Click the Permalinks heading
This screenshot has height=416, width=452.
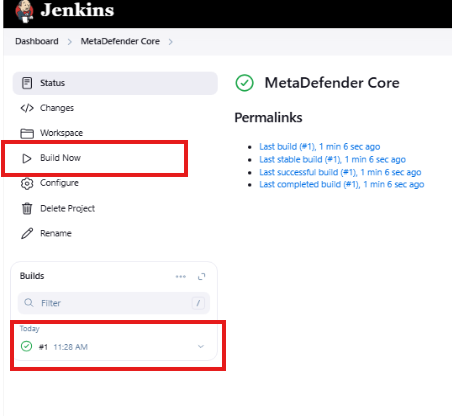point(268,117)
